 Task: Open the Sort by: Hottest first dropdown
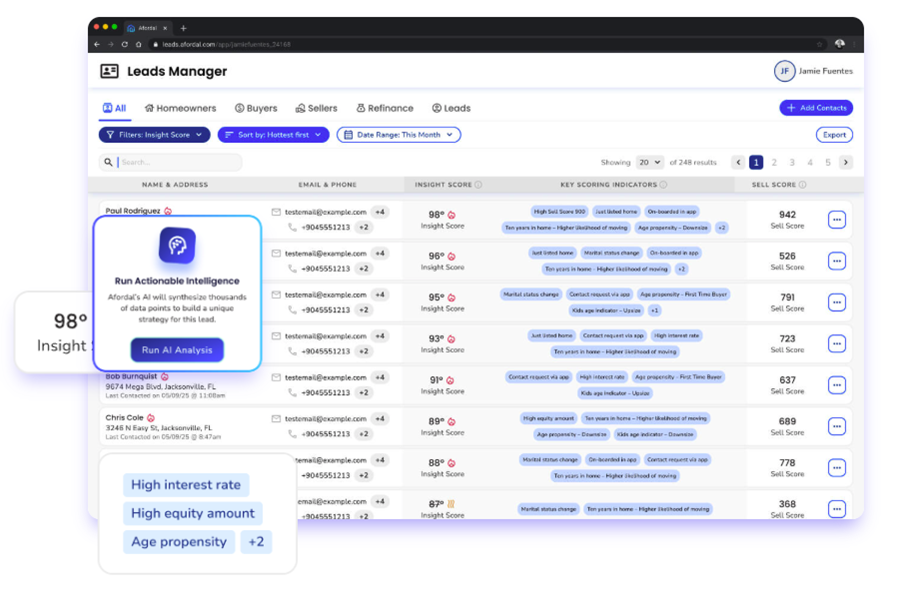click(x=273, y=135)
